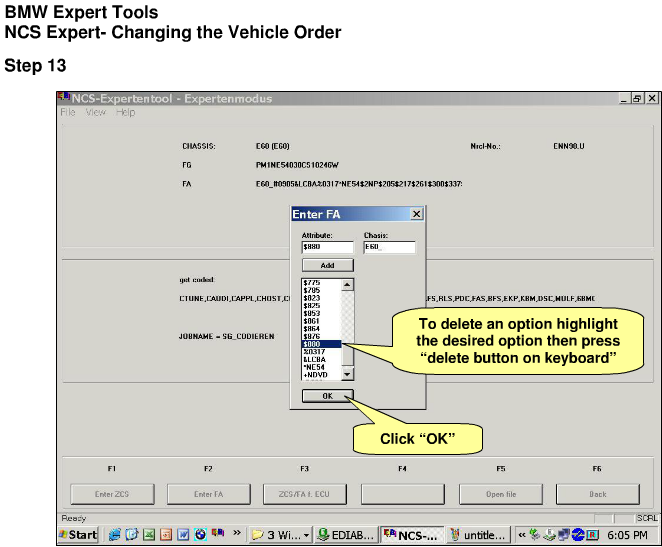This screenshot has height=547, width=662.
Task: Click JOBNAME = SG_CODIEREN text
Action: [x=227, y=336]
